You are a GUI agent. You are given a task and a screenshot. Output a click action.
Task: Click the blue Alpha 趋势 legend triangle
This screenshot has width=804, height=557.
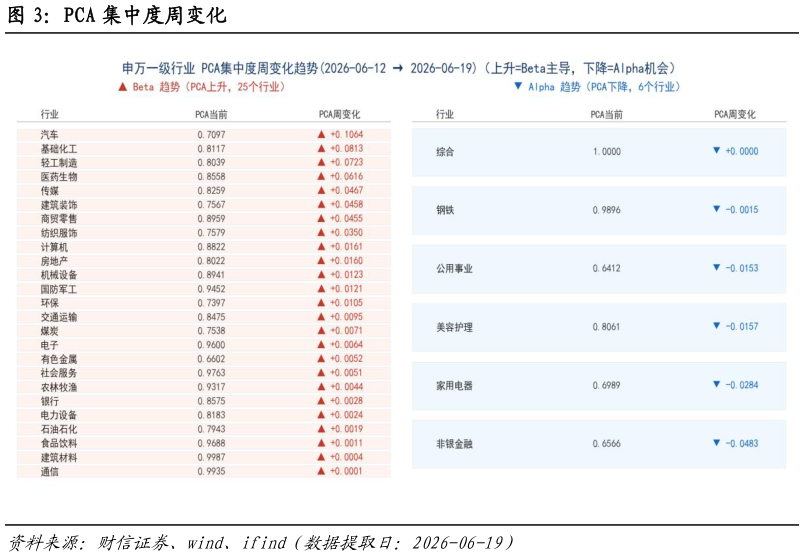tap(518, 86)
